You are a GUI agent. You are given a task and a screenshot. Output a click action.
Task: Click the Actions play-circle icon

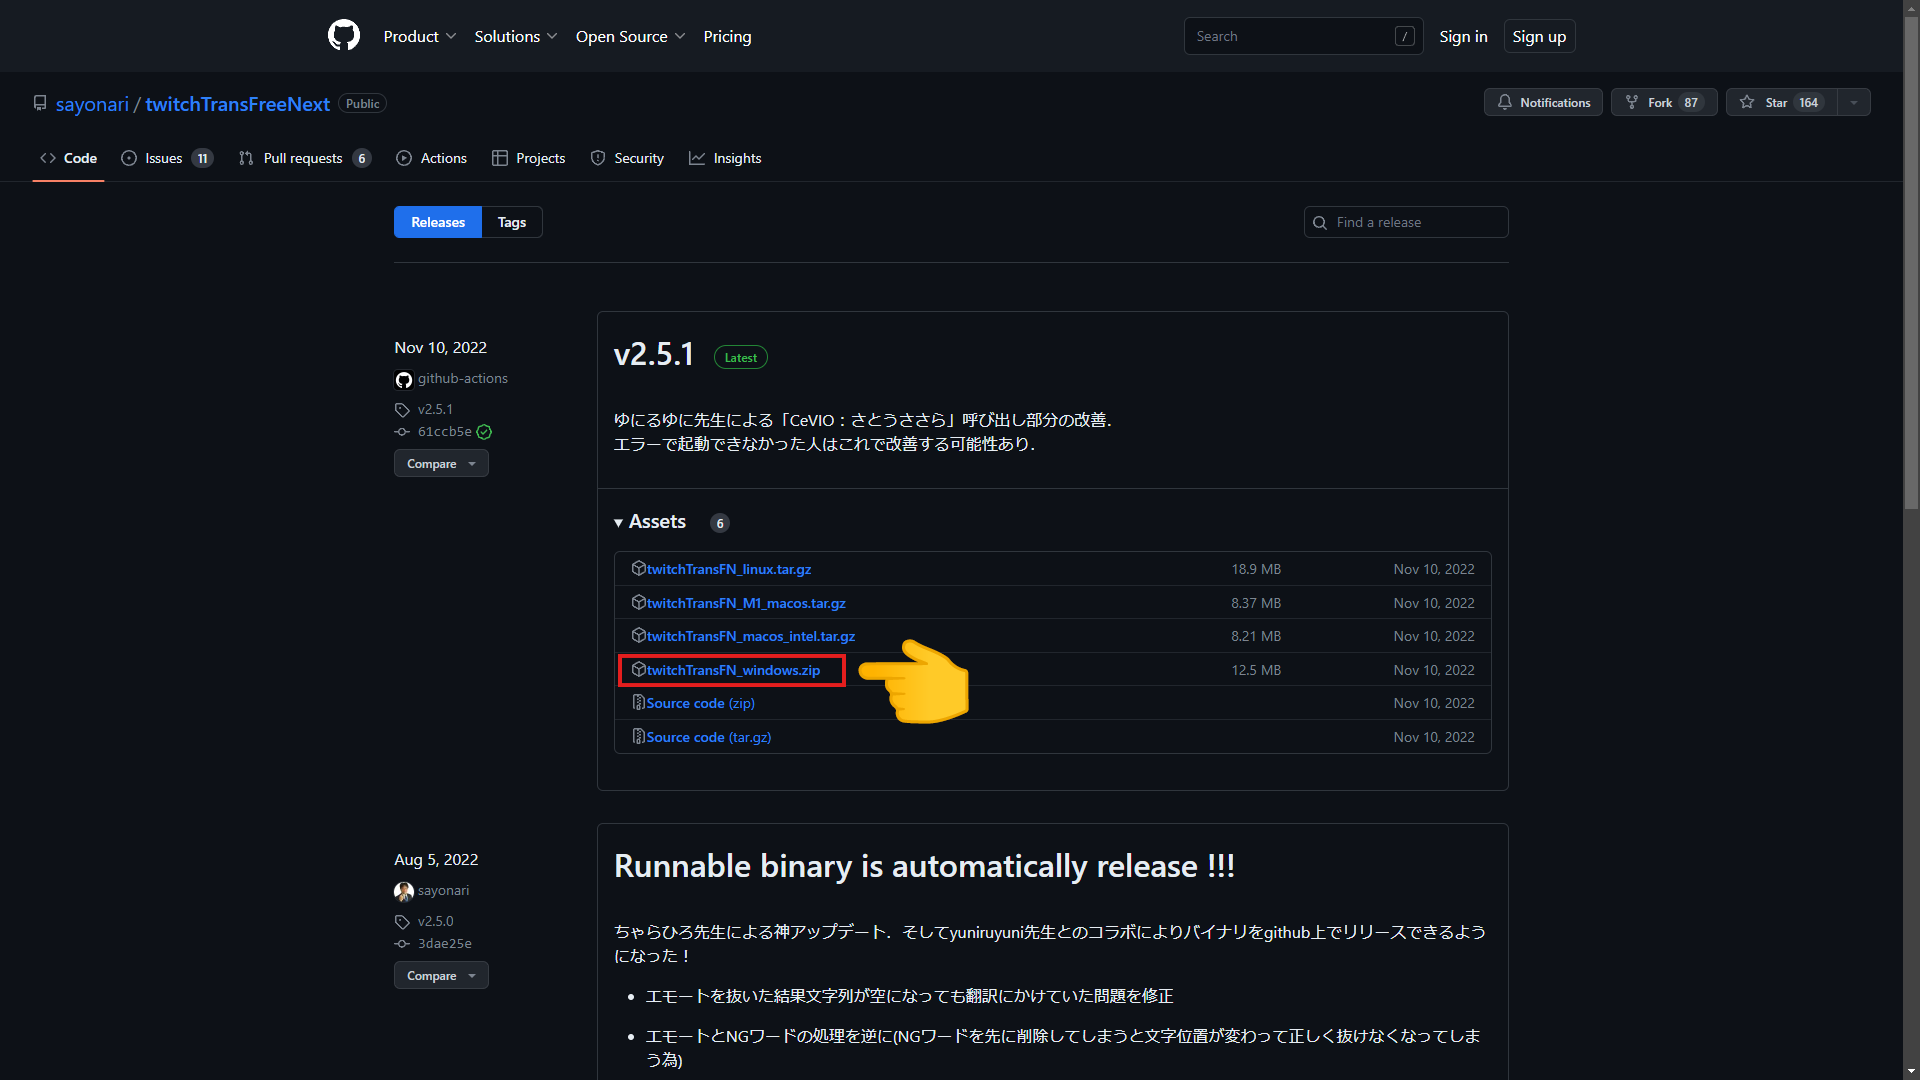pos(405,158)
